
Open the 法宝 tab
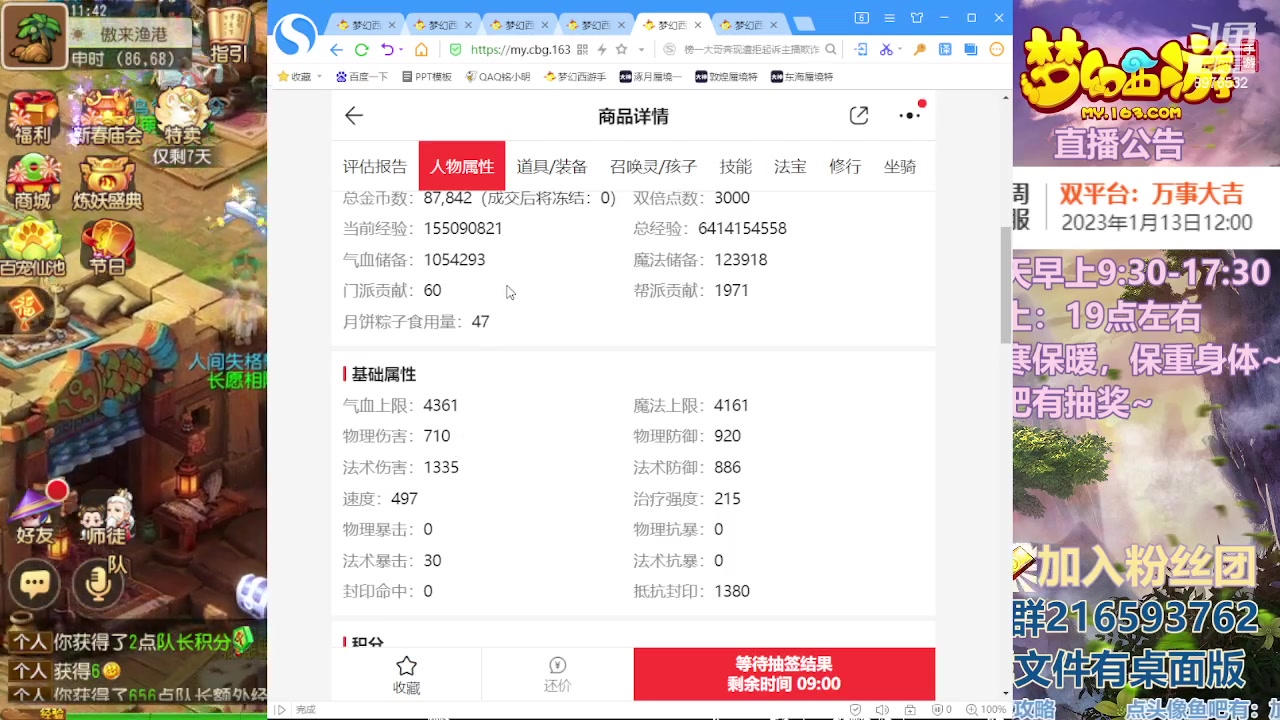(x=790, y=167)
